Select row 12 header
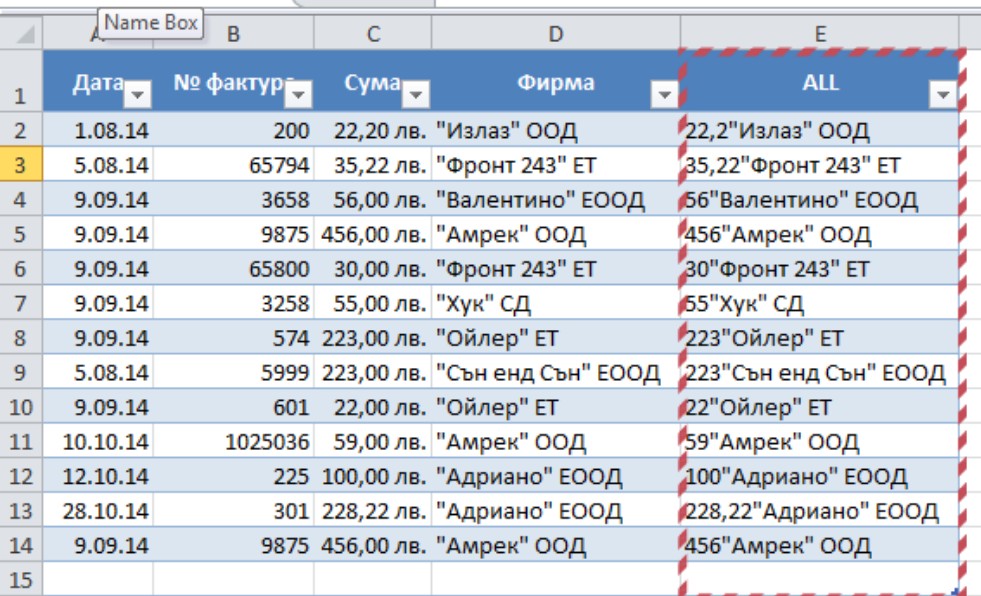The height and width of the screenshot is (596, 981). point(21,476)
